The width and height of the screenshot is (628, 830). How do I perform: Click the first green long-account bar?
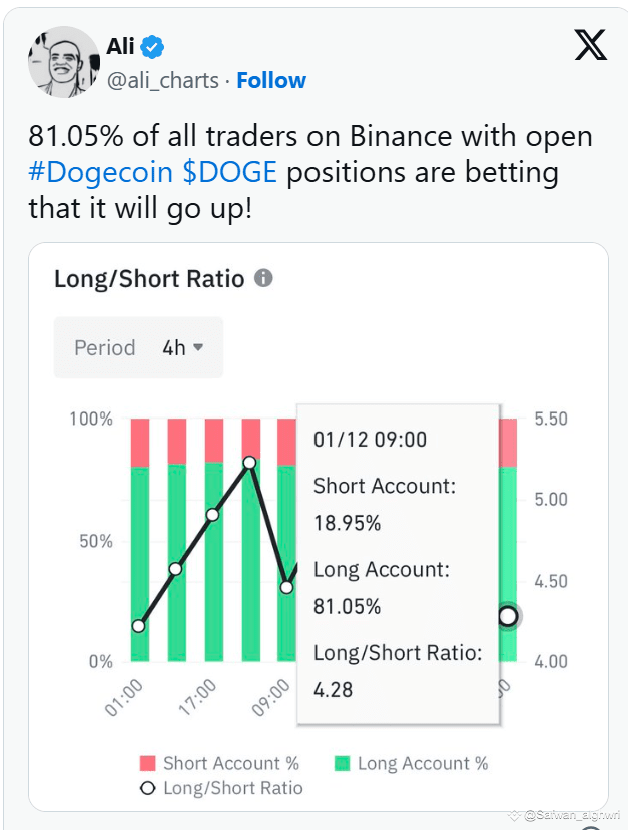140,564
